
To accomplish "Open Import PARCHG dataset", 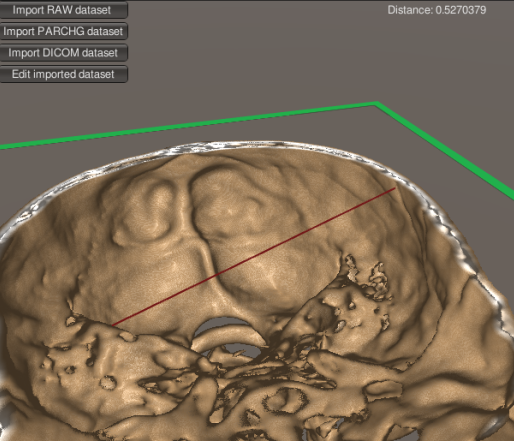I will (63, 31).
